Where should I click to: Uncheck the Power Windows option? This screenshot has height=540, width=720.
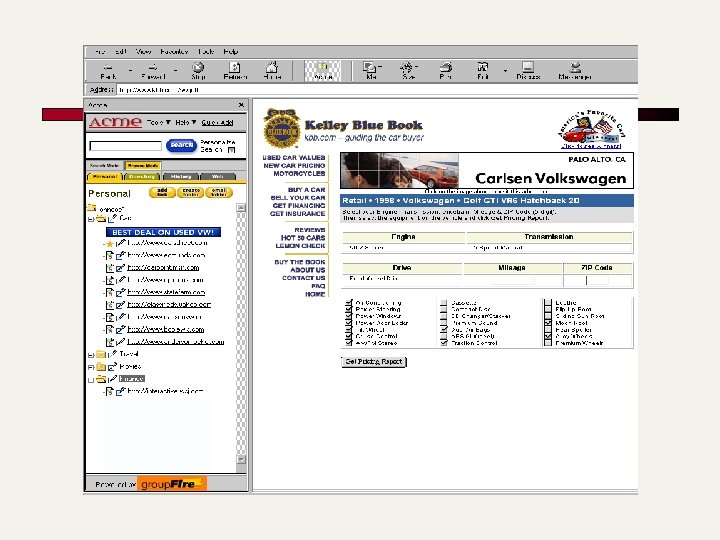[349, 316]
